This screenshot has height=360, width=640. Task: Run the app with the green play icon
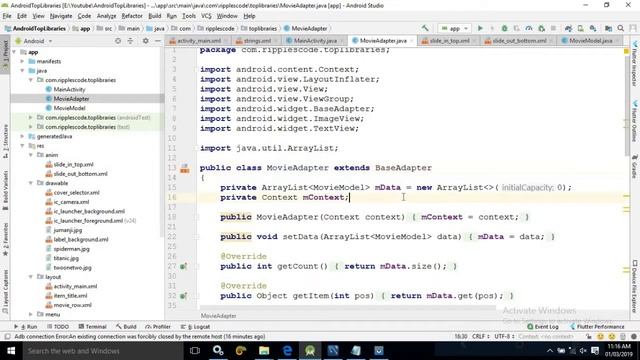pyautogui.click(x=480, y=28)
